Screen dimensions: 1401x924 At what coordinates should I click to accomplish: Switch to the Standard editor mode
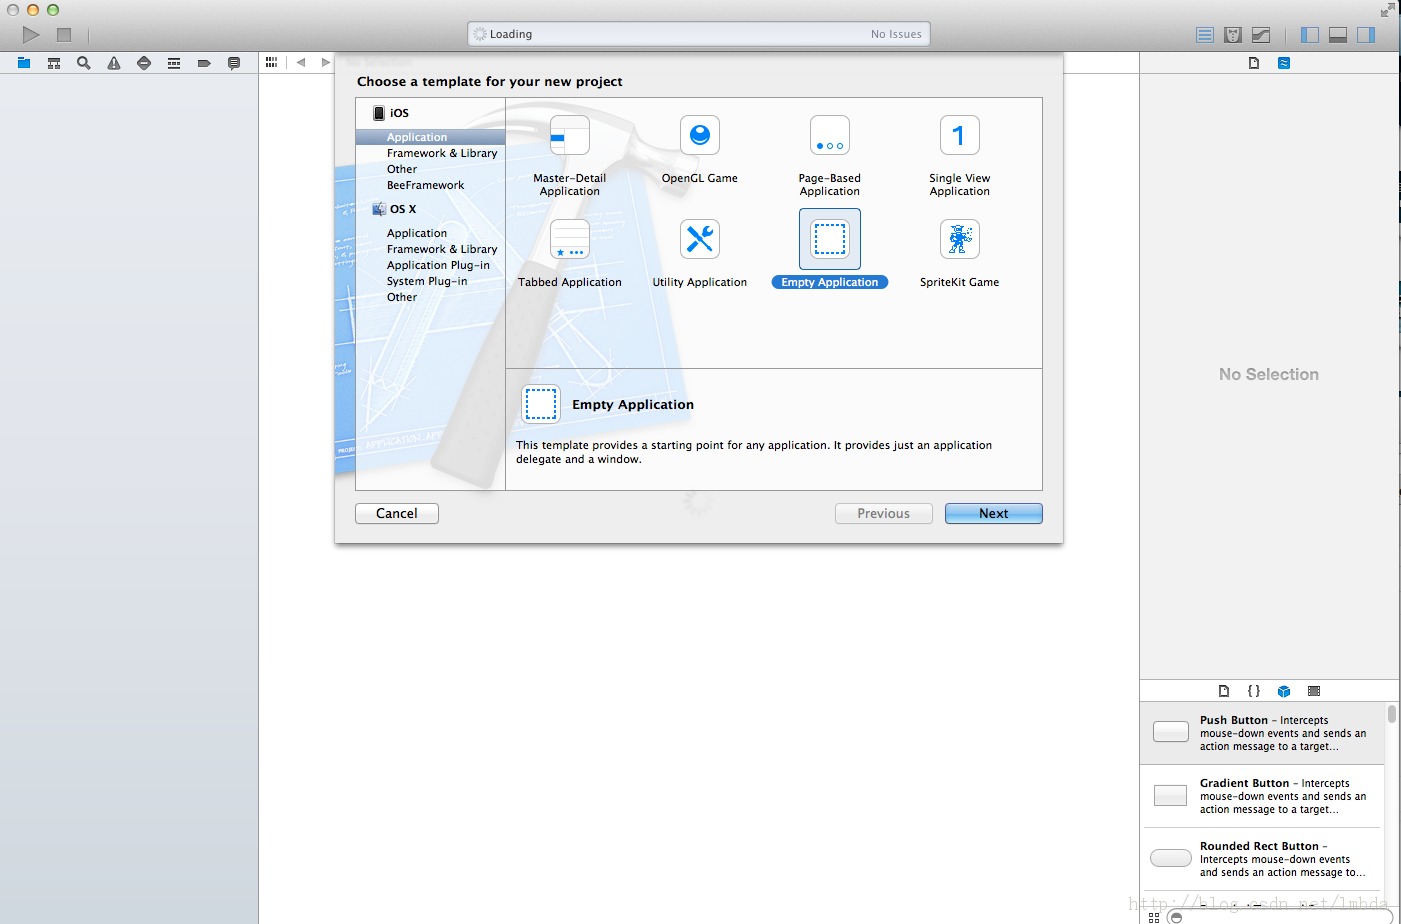[1205, 35]
